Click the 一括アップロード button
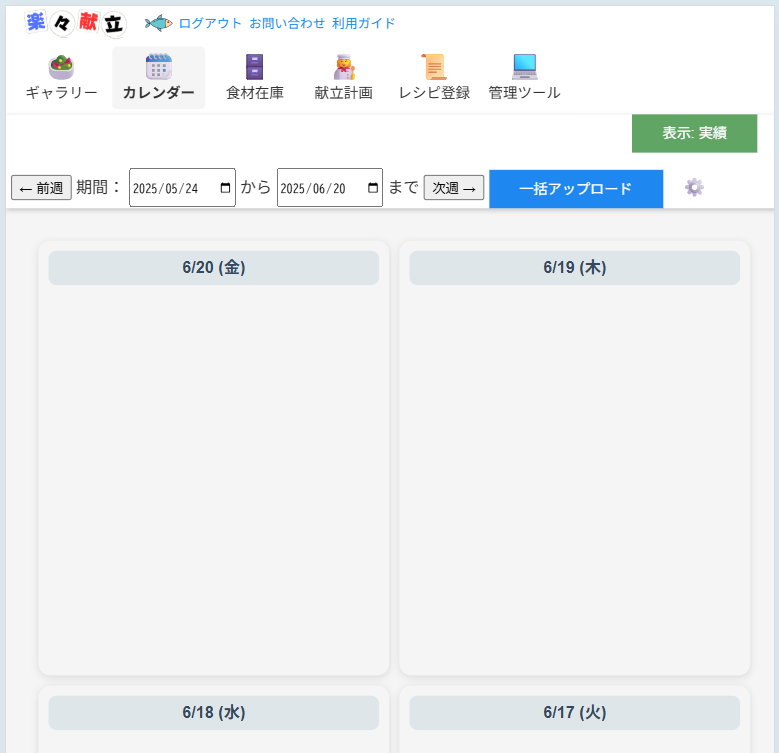Viewport: 779px width, 753px height. coord(576,189)
